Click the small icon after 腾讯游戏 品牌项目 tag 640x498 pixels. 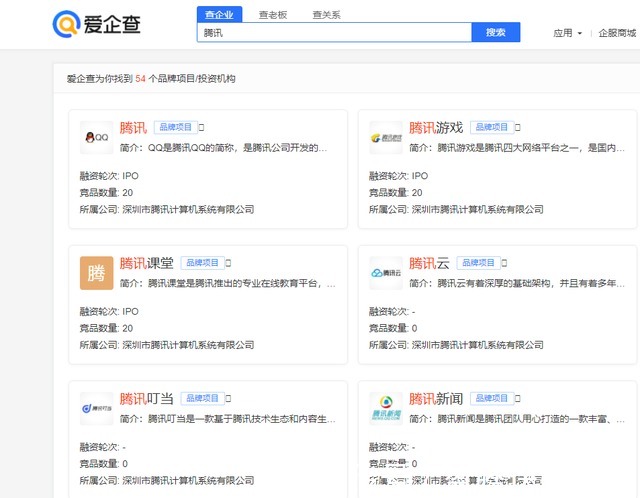click(518, 127)
